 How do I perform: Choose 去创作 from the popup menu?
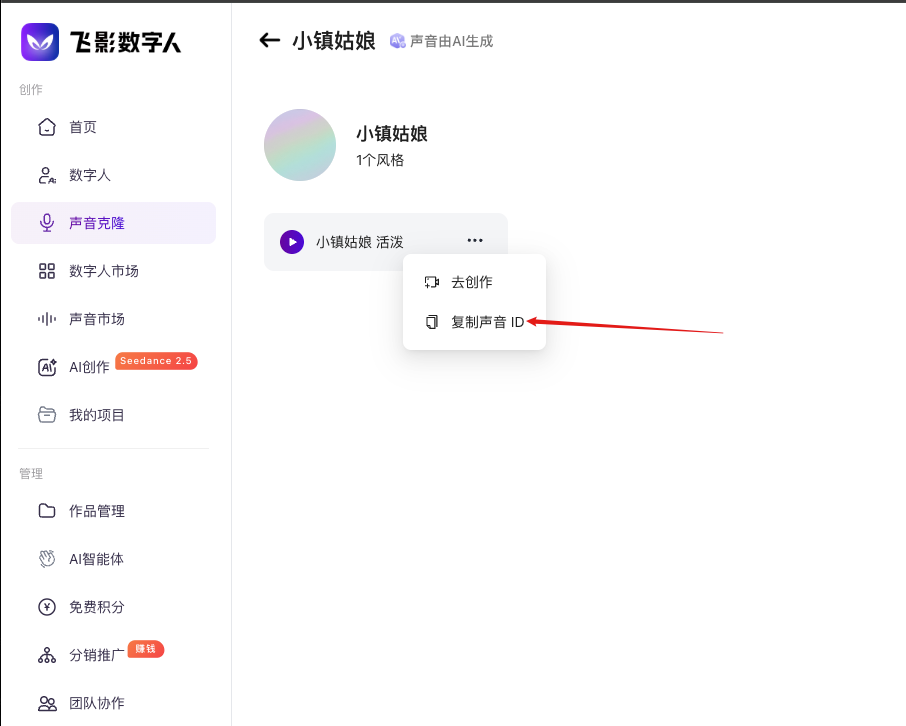pos(474,282)
